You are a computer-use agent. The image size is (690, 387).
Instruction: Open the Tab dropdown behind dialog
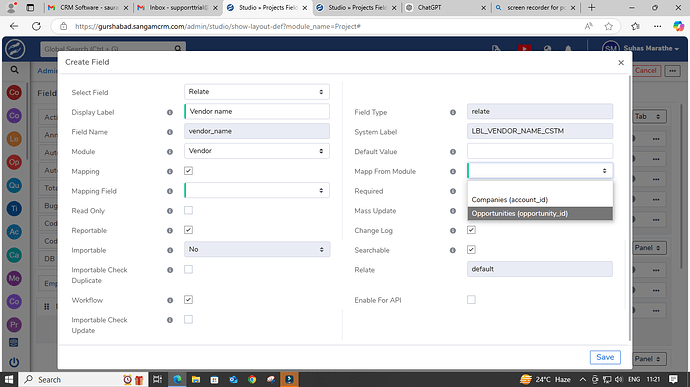pos(650,117)
